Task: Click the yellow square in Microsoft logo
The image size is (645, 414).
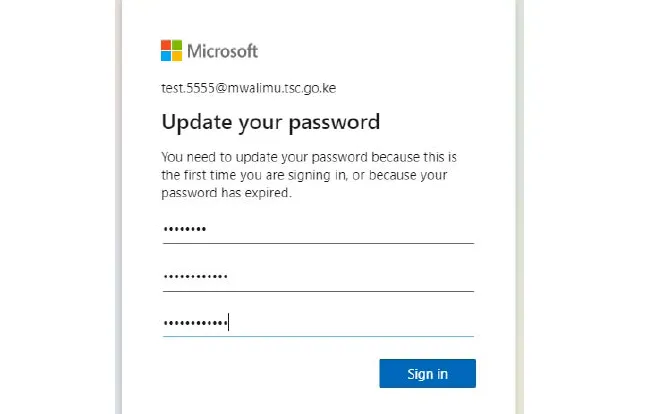Action: [177, 56]
